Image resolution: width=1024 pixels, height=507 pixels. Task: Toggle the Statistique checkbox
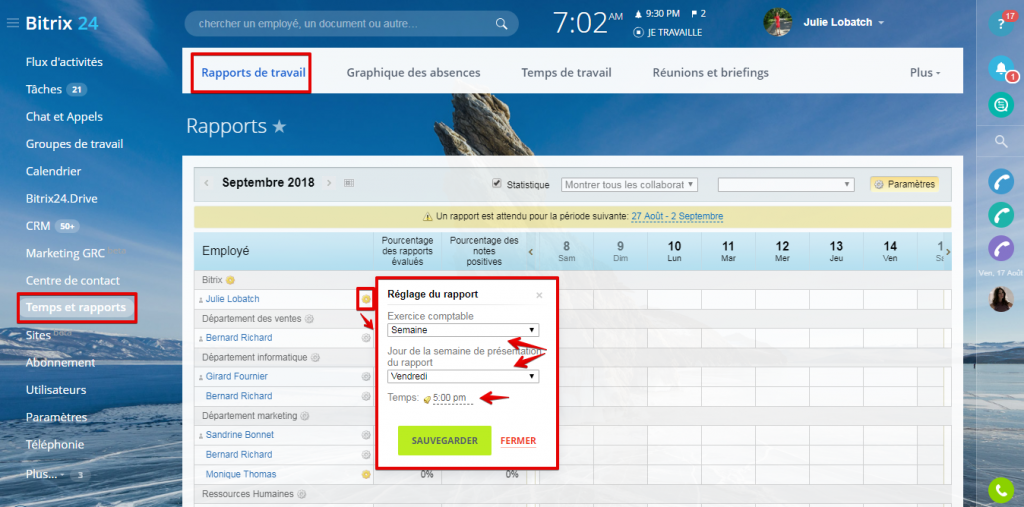[496, 184]
